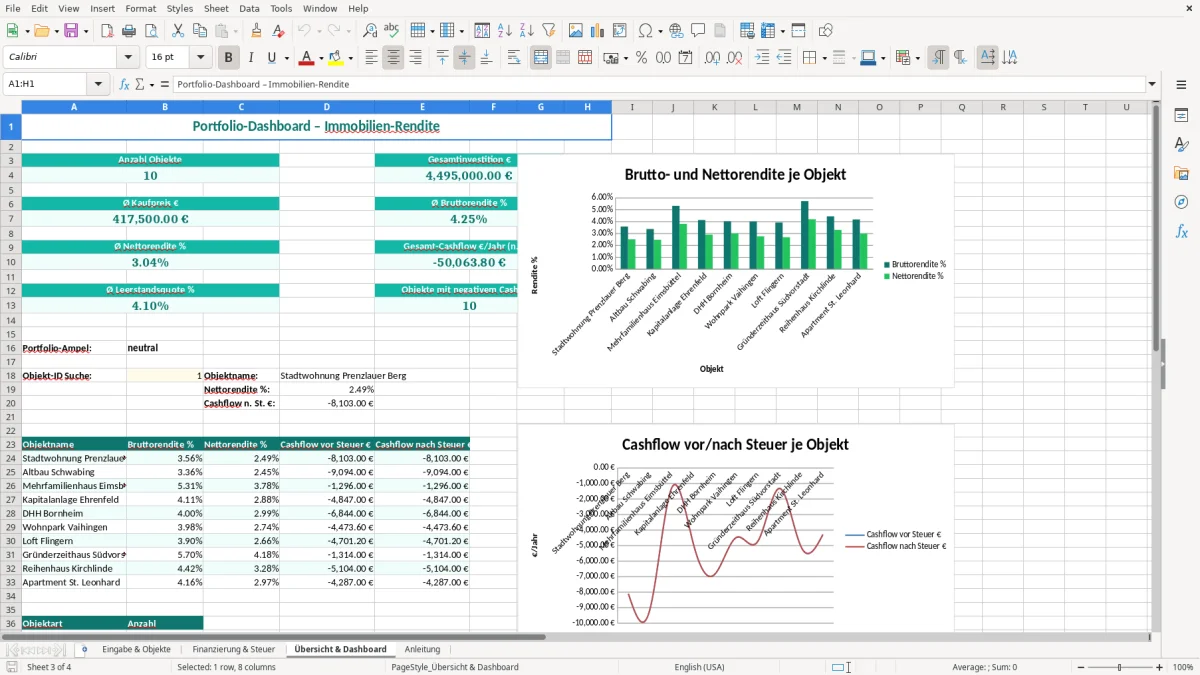The height and width of the screenshot is (675, 1200).
Task: Toggle Wrap Text
Action: click(x=514, y=58)
